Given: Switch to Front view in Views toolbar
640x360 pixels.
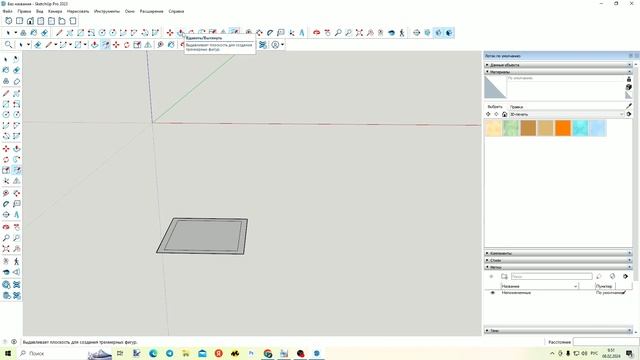Looking at the screenshot, I should pyautogui.click(x=30, y=21).
